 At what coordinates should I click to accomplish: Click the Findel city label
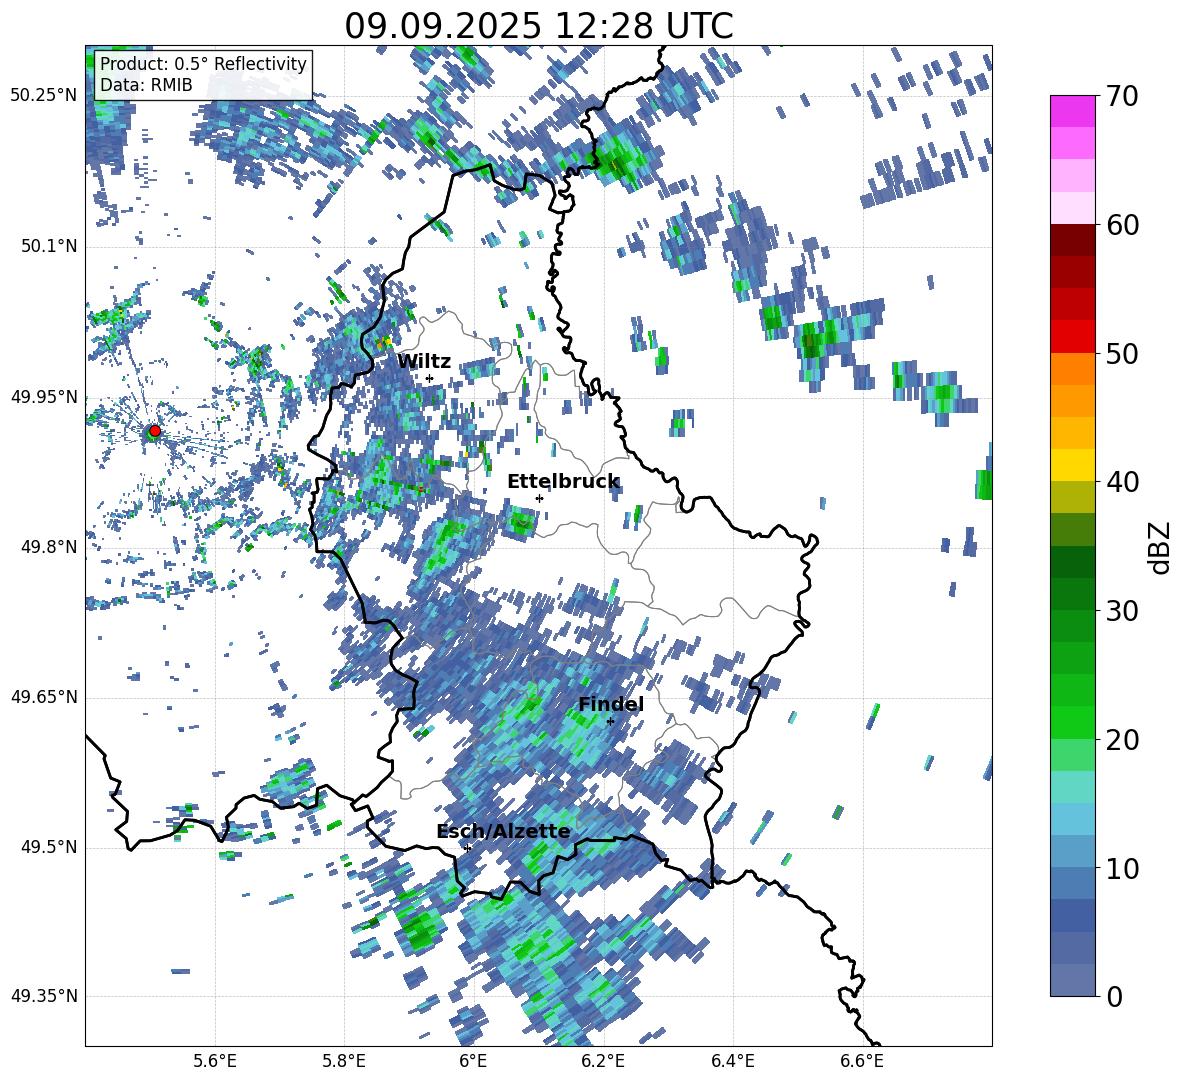[611, 704]
